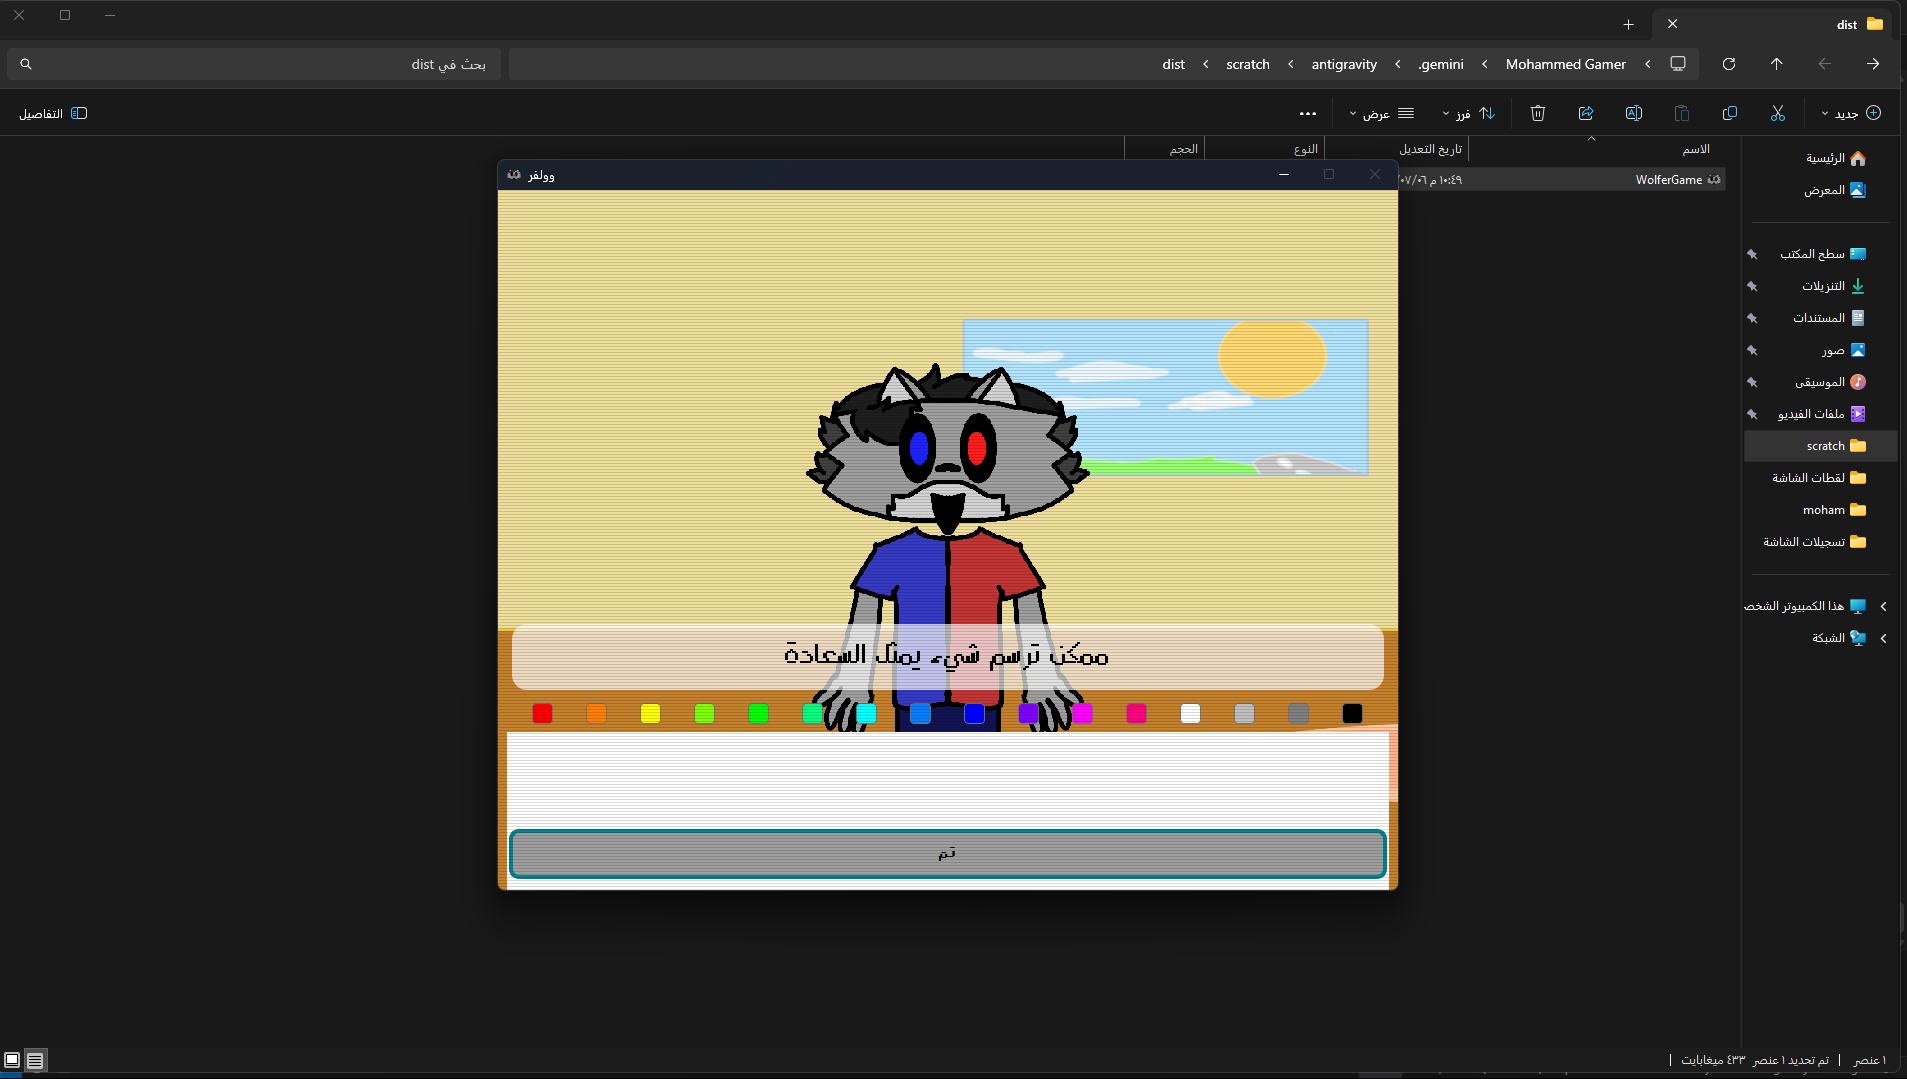The height and width of the screenshot is (1079, 1907).
Task: Click the search magnifier icon
Action: (x=26, y=64)
